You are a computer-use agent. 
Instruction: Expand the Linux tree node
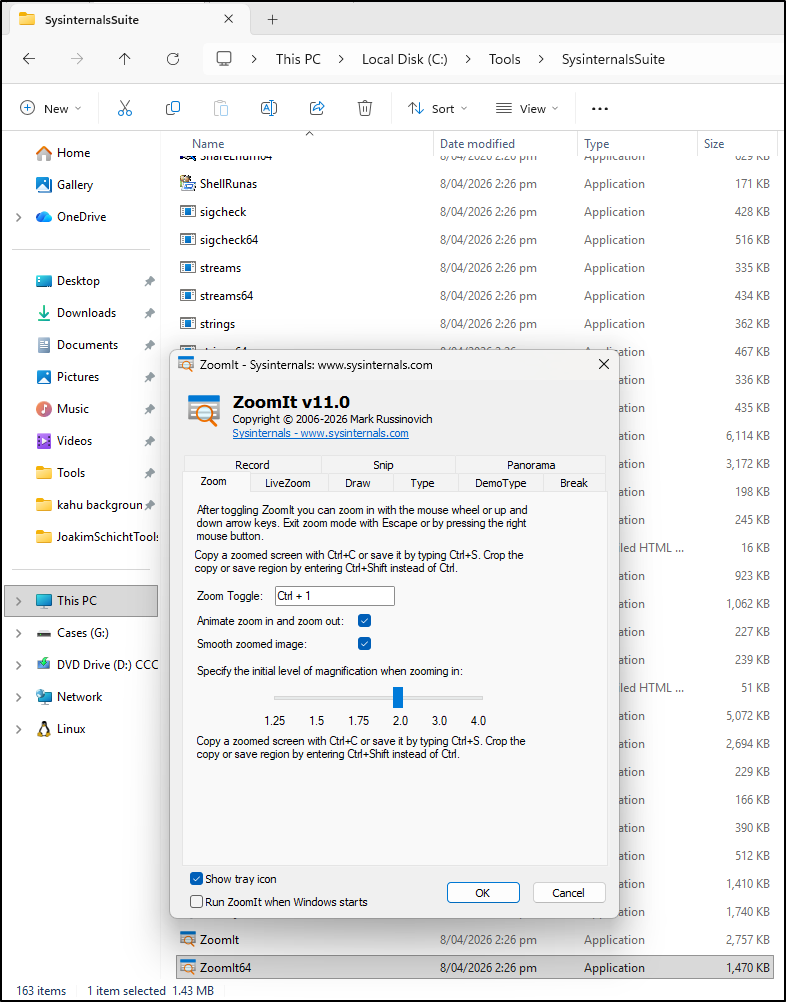click(19, 728)
